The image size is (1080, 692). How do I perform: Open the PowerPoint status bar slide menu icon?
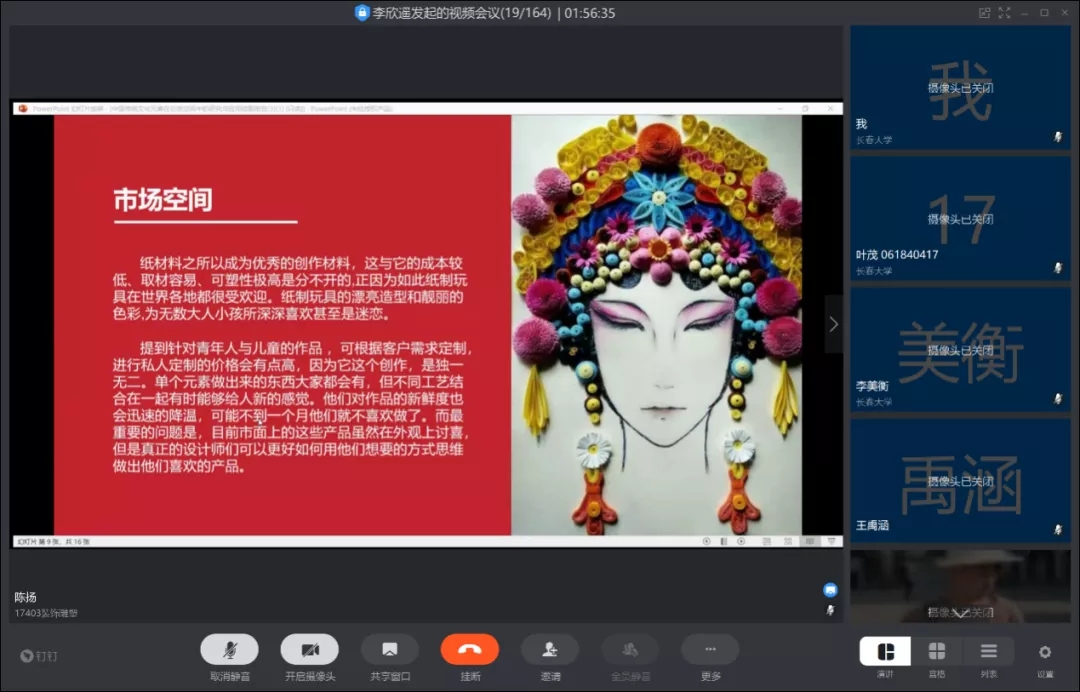723,542
